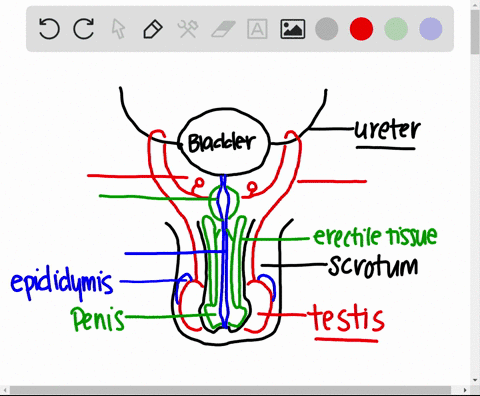Click the insert image icon
The image size is (480, 396).
click(293, 29)
